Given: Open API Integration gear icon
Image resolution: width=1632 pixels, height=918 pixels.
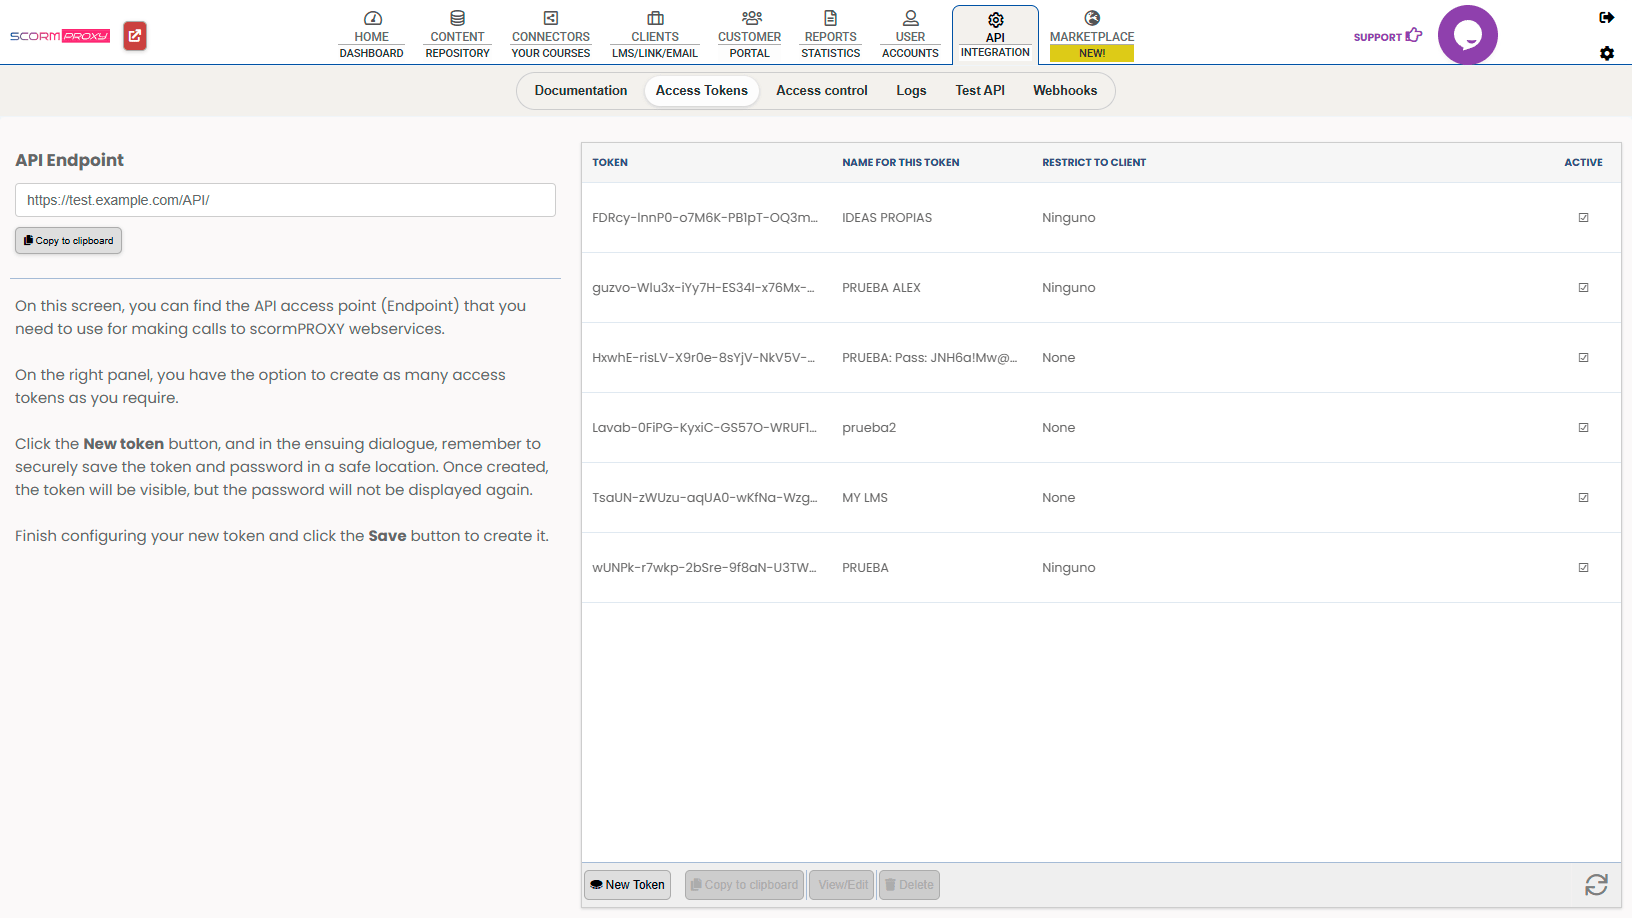Looking at the screenshot, I should coord(995,20).
